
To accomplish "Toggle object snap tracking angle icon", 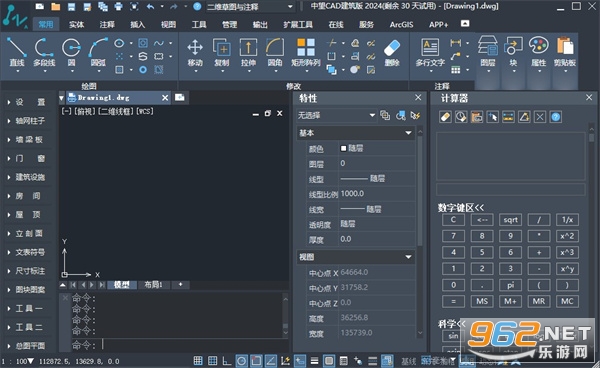I will tap(271, 360).
